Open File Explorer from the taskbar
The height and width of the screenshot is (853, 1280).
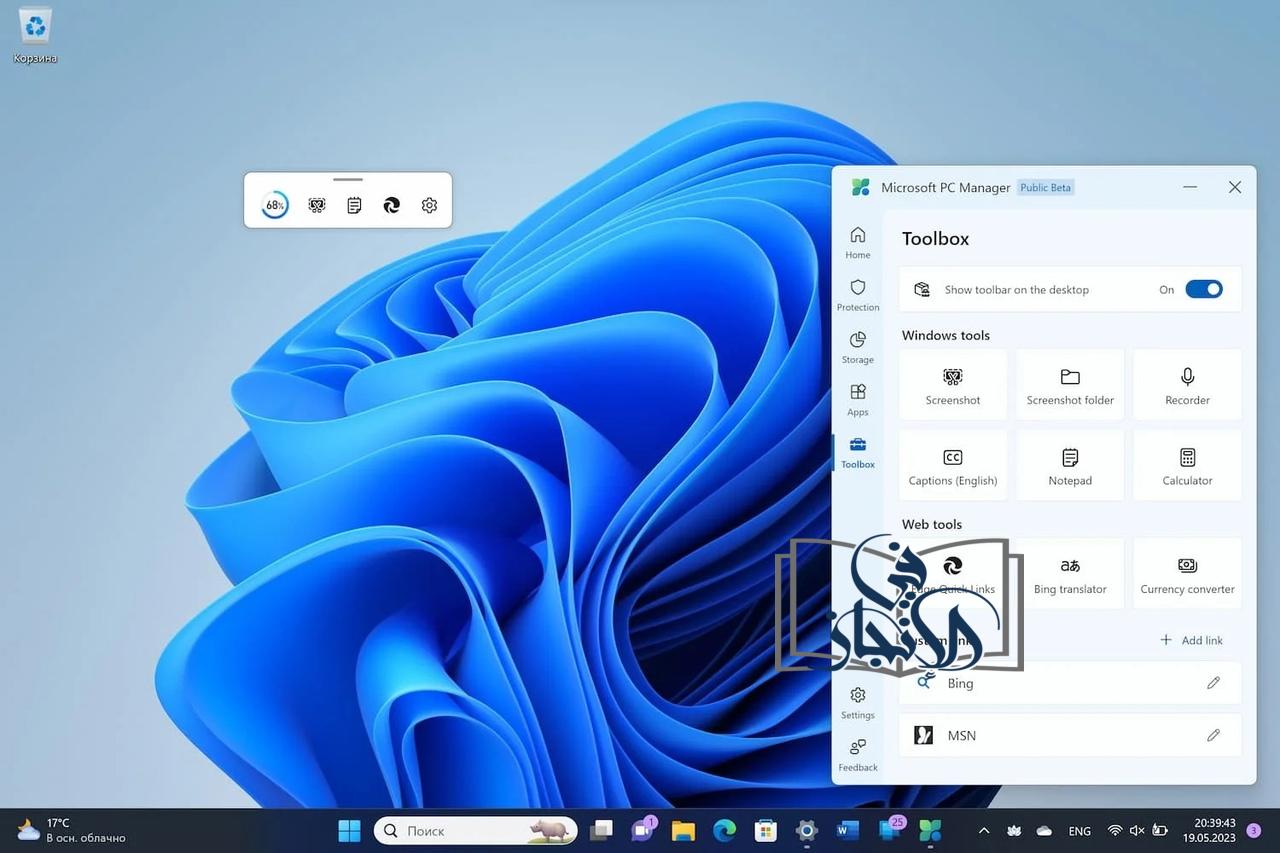[683, 830]
